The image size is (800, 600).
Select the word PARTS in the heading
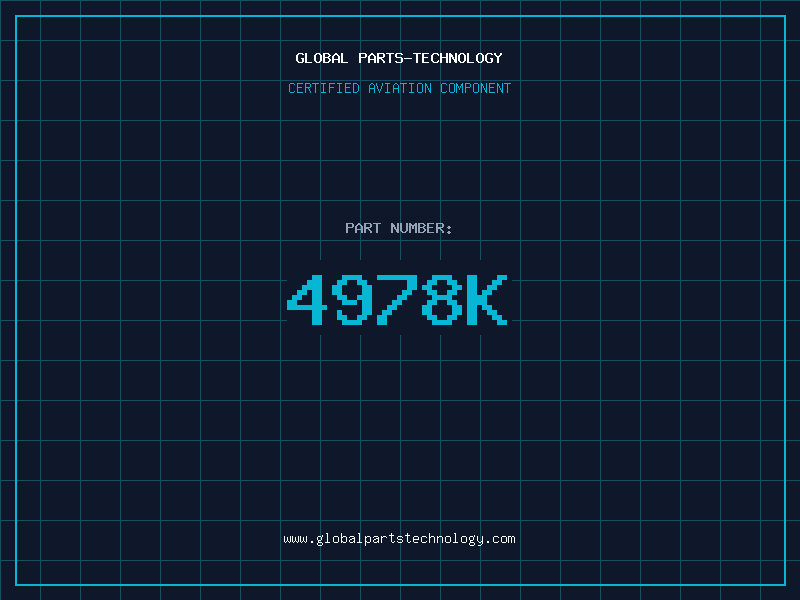tap(380, 58)
